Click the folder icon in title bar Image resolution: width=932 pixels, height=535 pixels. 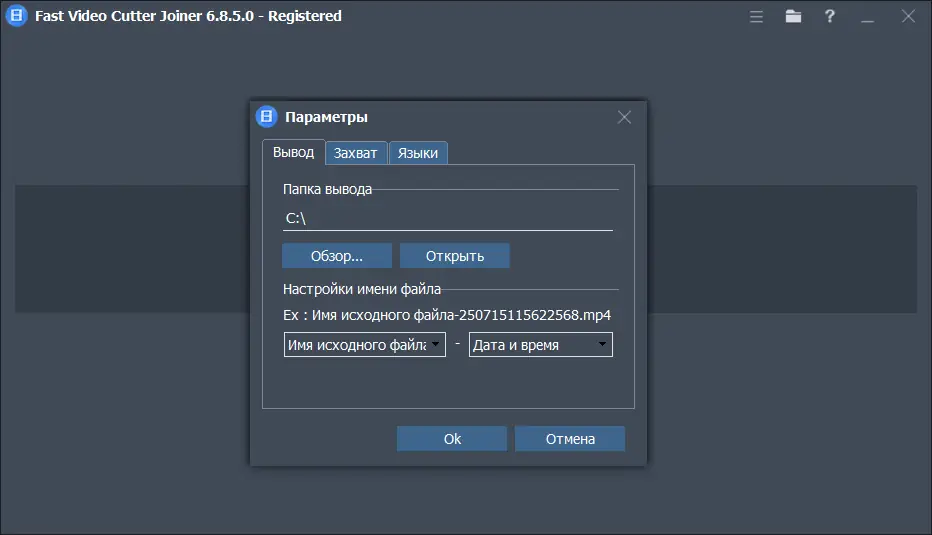[793, 16]
